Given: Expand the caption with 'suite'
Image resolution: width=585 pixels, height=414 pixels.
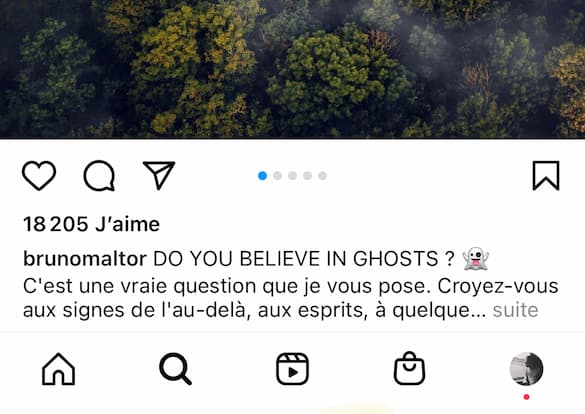Looking at the screenshot, I should tap(515, 310).
